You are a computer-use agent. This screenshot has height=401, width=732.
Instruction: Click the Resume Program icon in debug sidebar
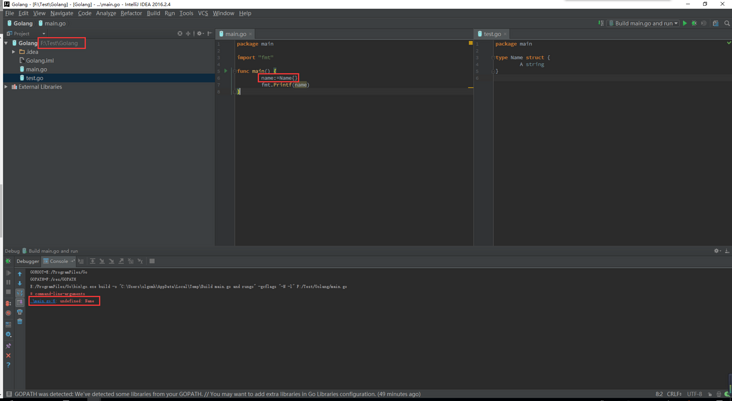pos(9,273)
